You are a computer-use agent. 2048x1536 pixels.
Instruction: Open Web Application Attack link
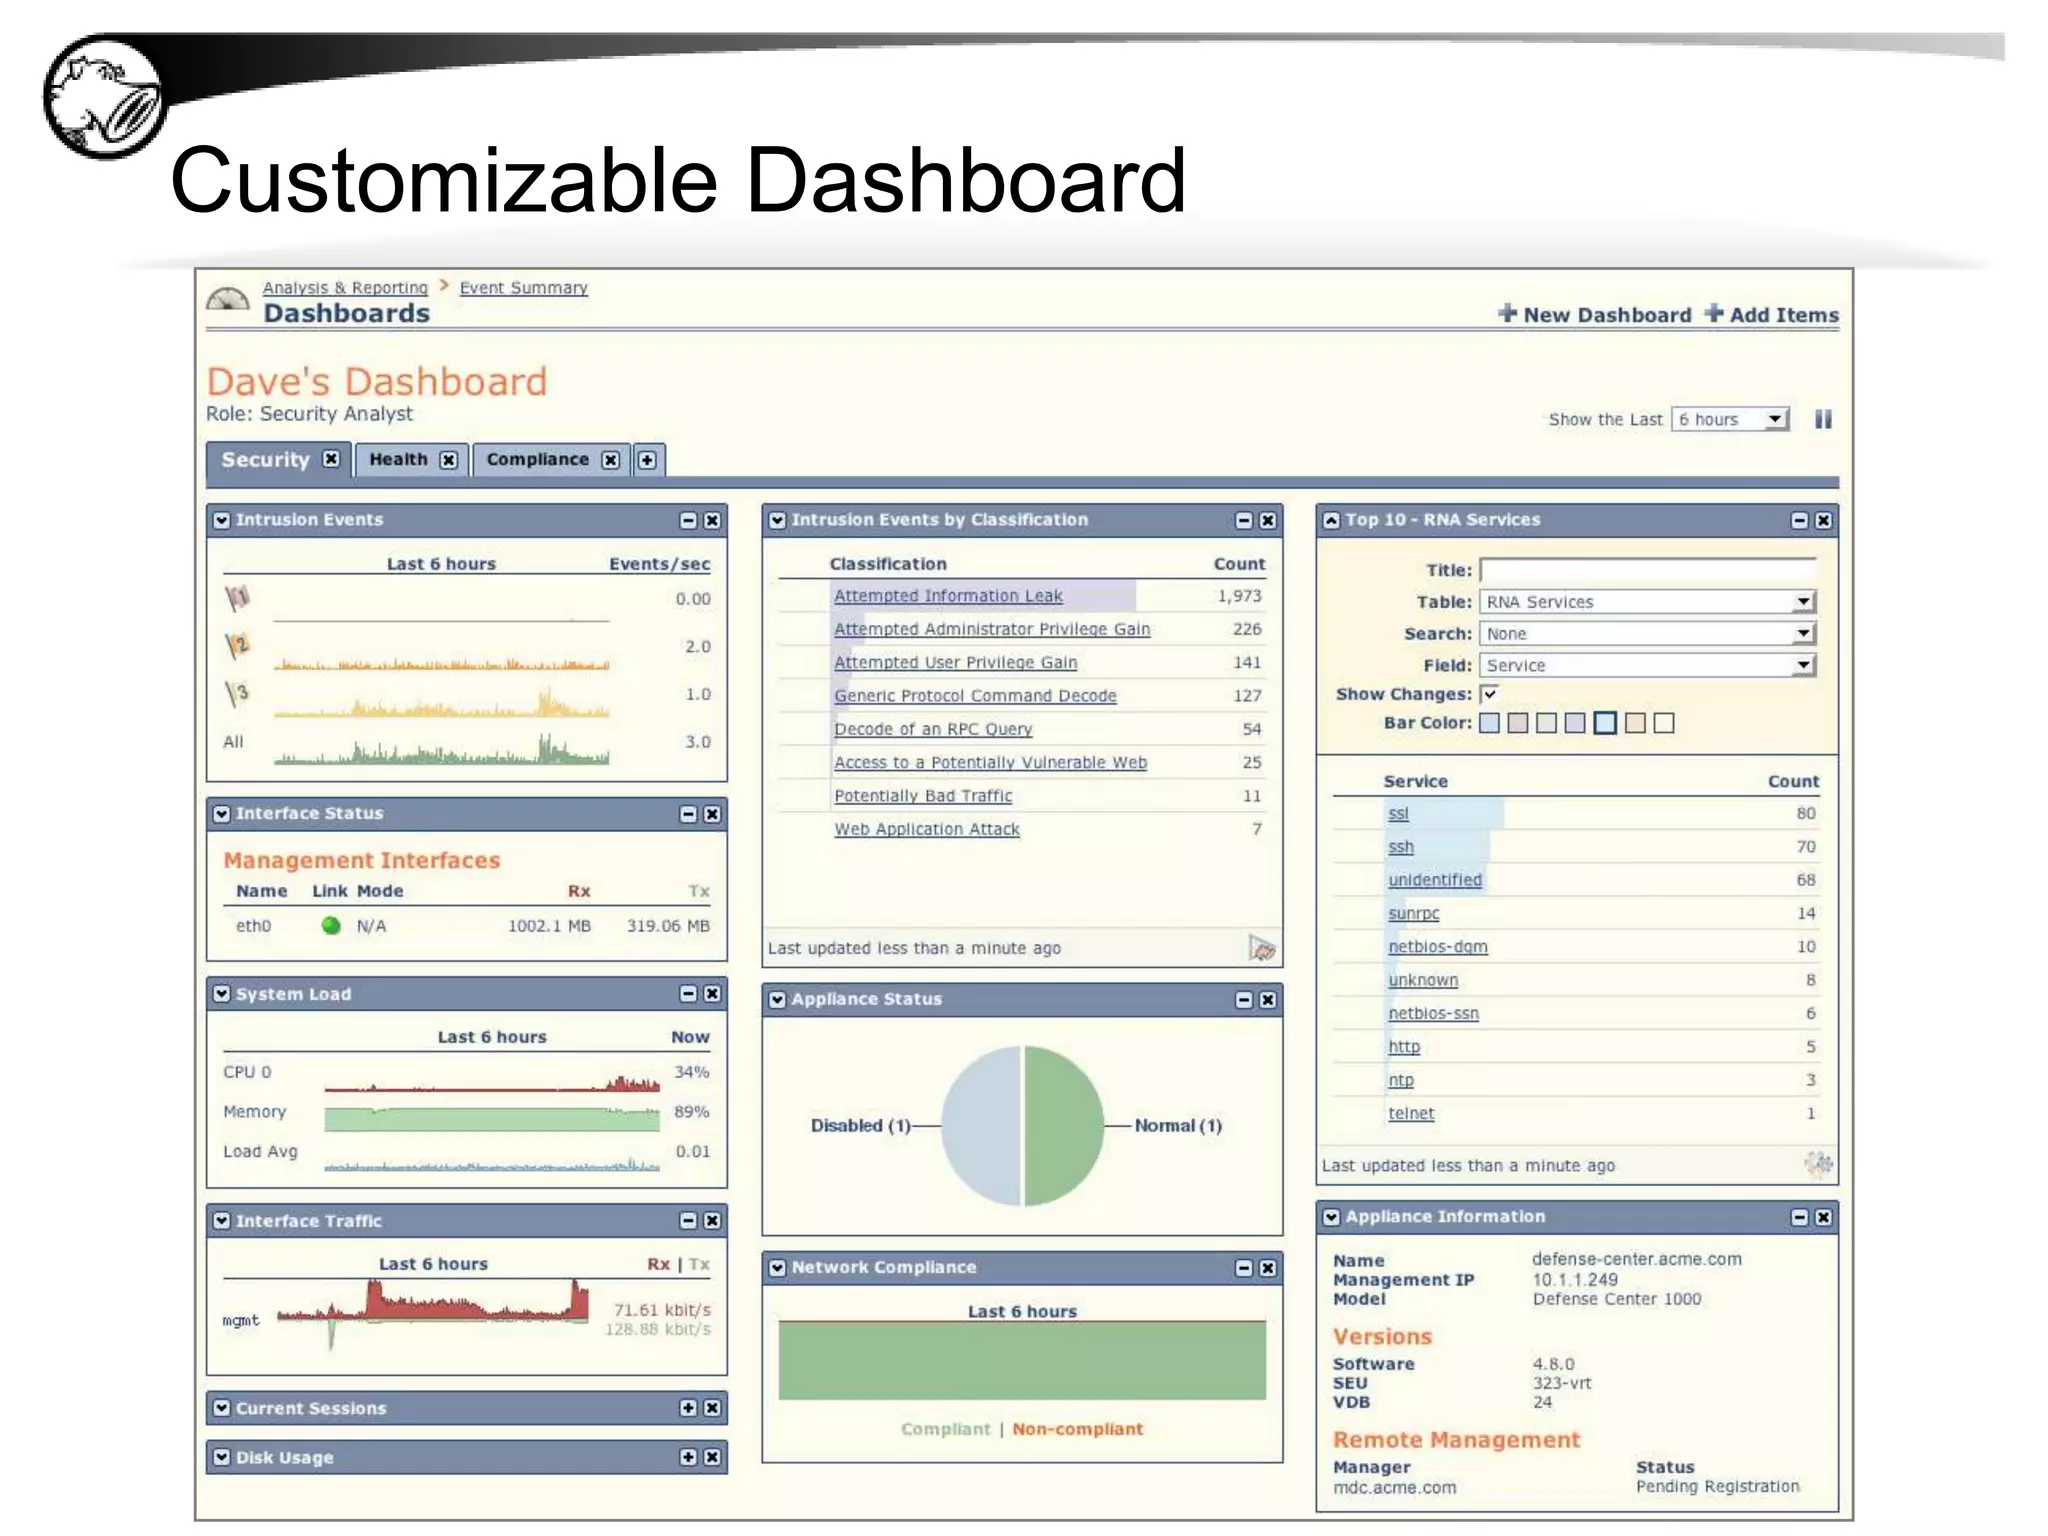point(927,829)
